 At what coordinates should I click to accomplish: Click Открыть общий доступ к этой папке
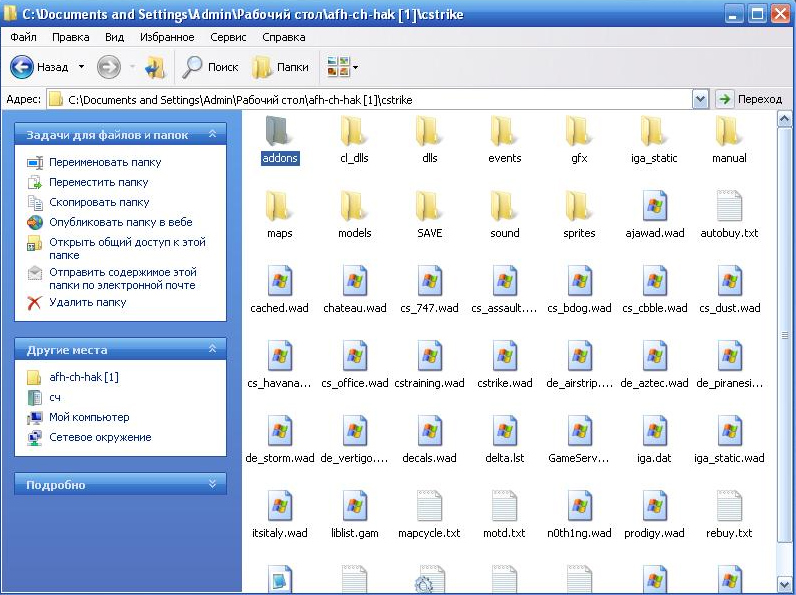[127, 248]
